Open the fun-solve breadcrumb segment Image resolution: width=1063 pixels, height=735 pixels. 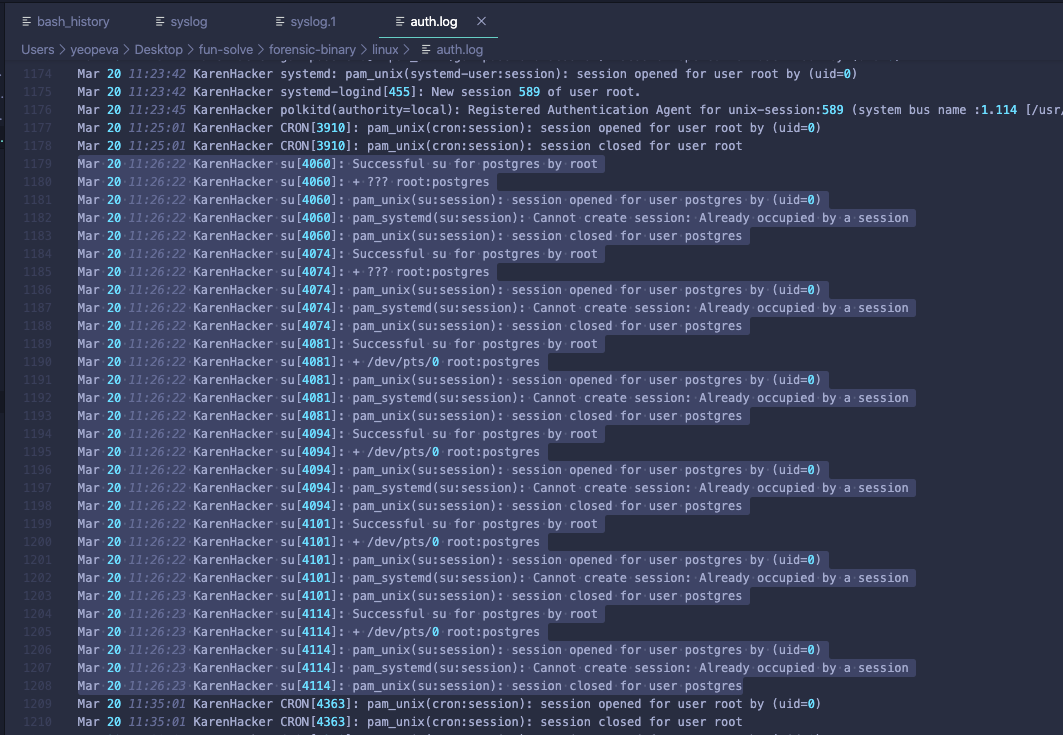click(226, 49)
